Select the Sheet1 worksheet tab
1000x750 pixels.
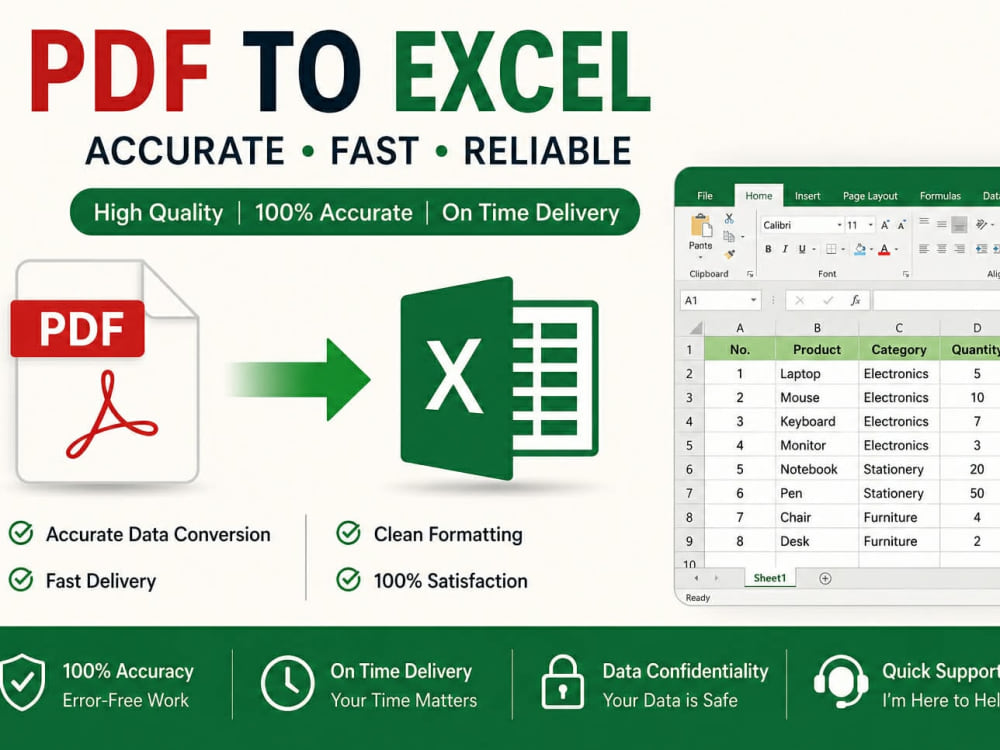pyautogui.click(x=770, y=578)
